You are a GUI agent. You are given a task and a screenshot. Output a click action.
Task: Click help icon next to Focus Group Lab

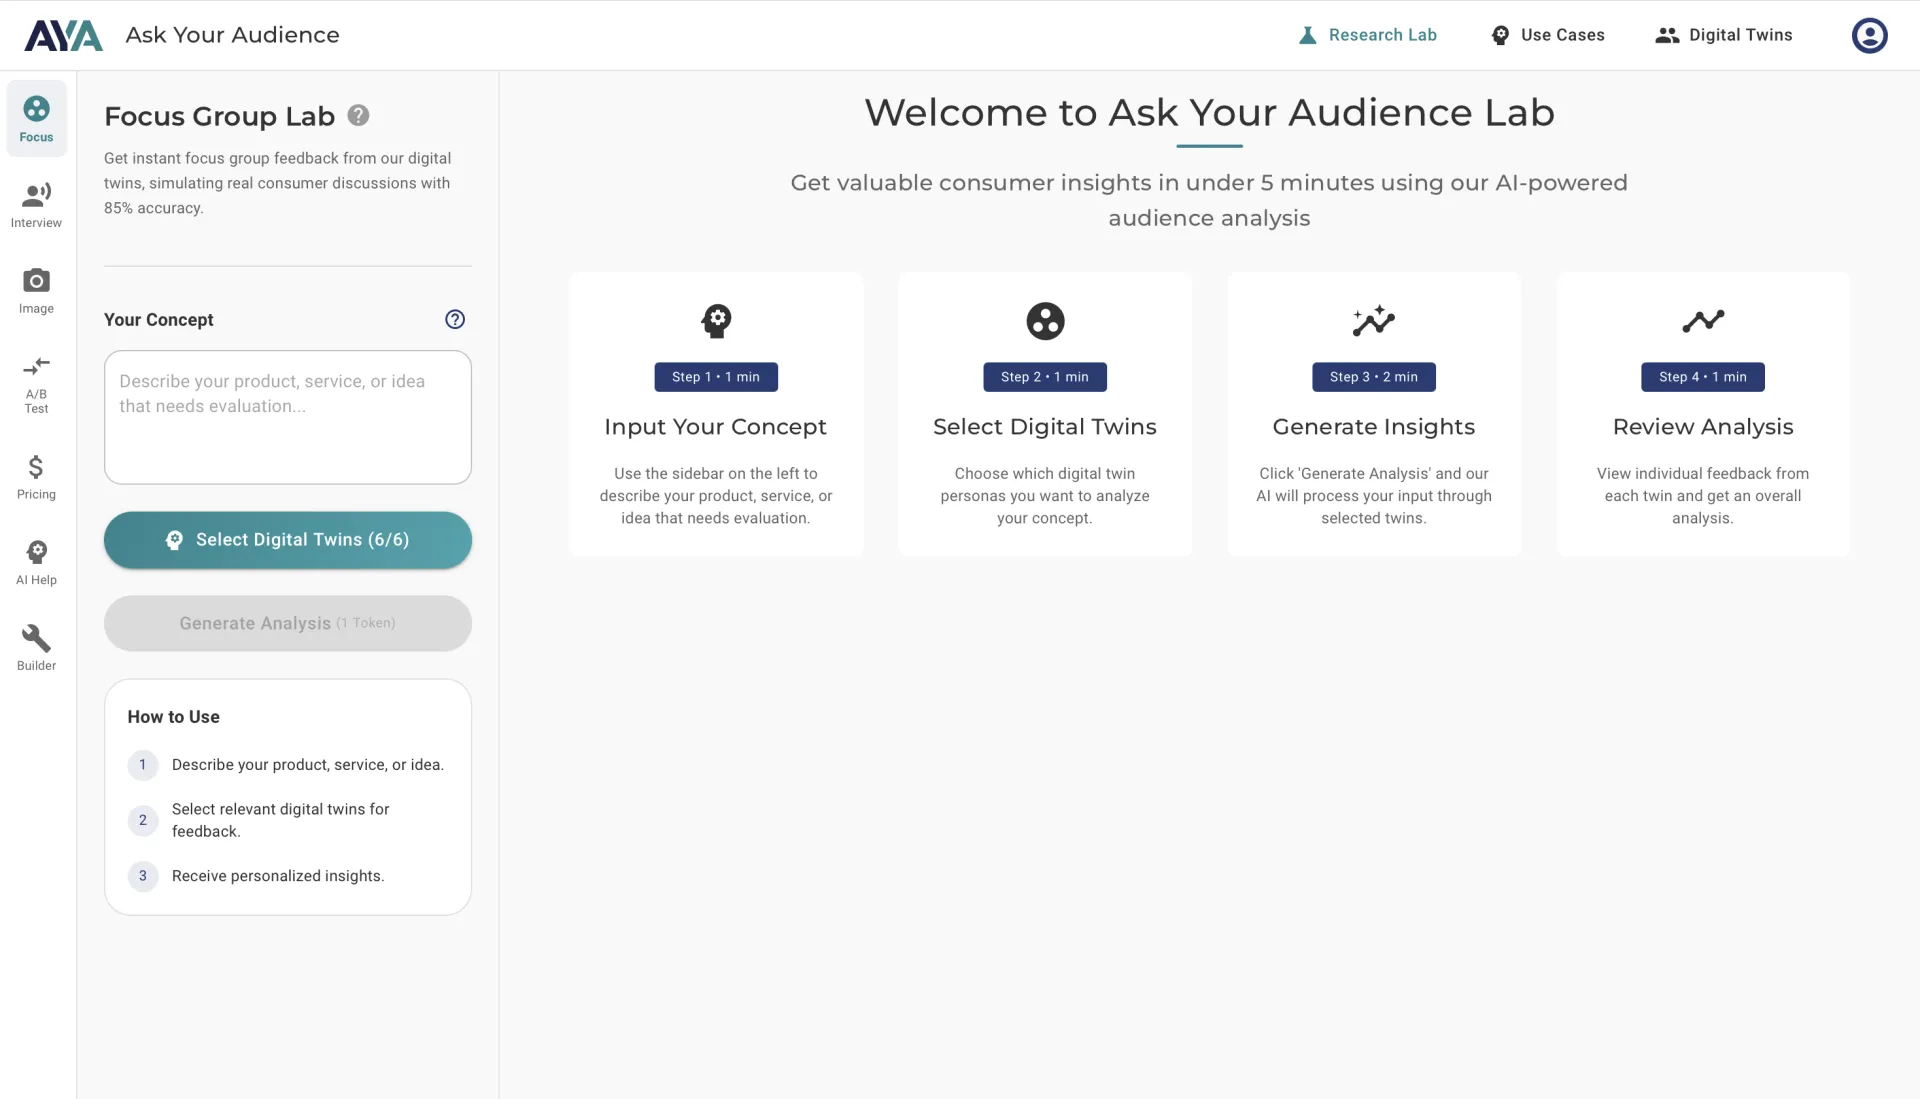point(358,116)
